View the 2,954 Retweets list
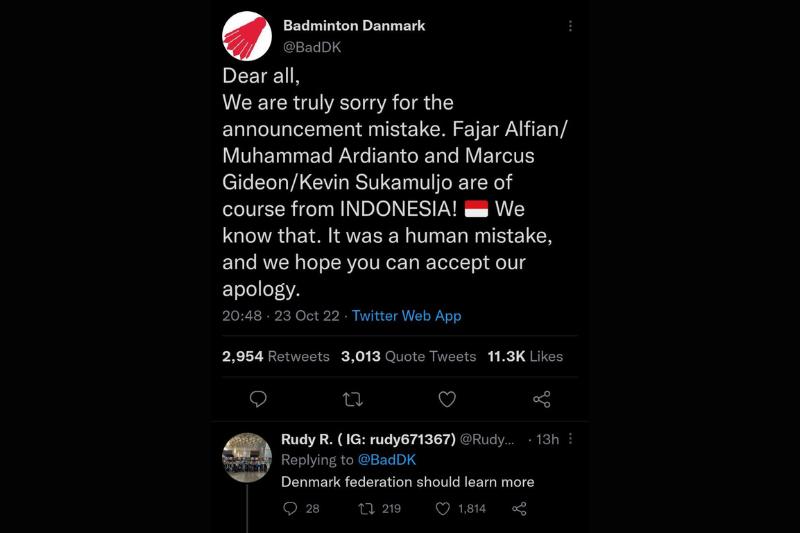This screenshot has width=800, height=533. pos(276,356)
